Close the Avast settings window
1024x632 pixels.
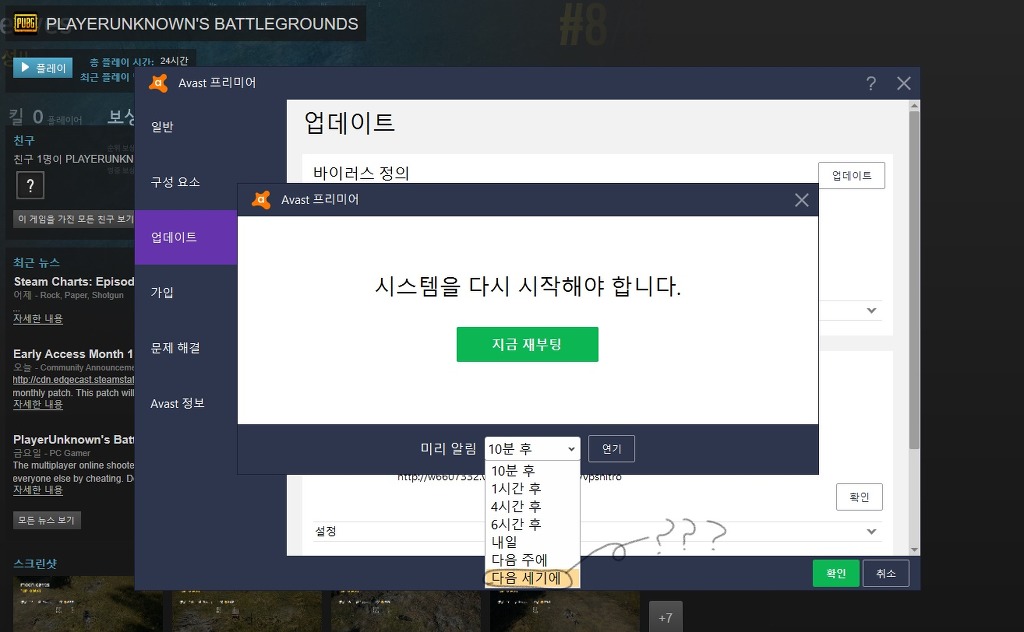coord(904,84)
